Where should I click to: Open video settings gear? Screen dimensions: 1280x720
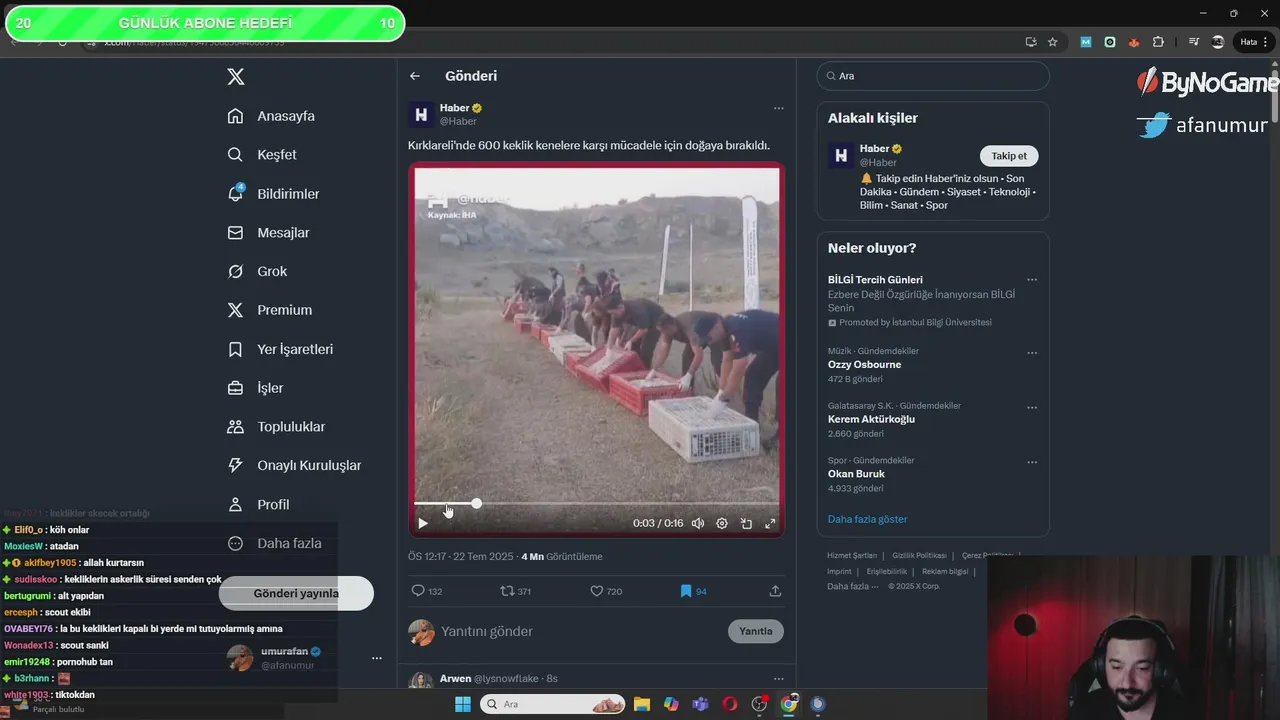pos(722,523)
